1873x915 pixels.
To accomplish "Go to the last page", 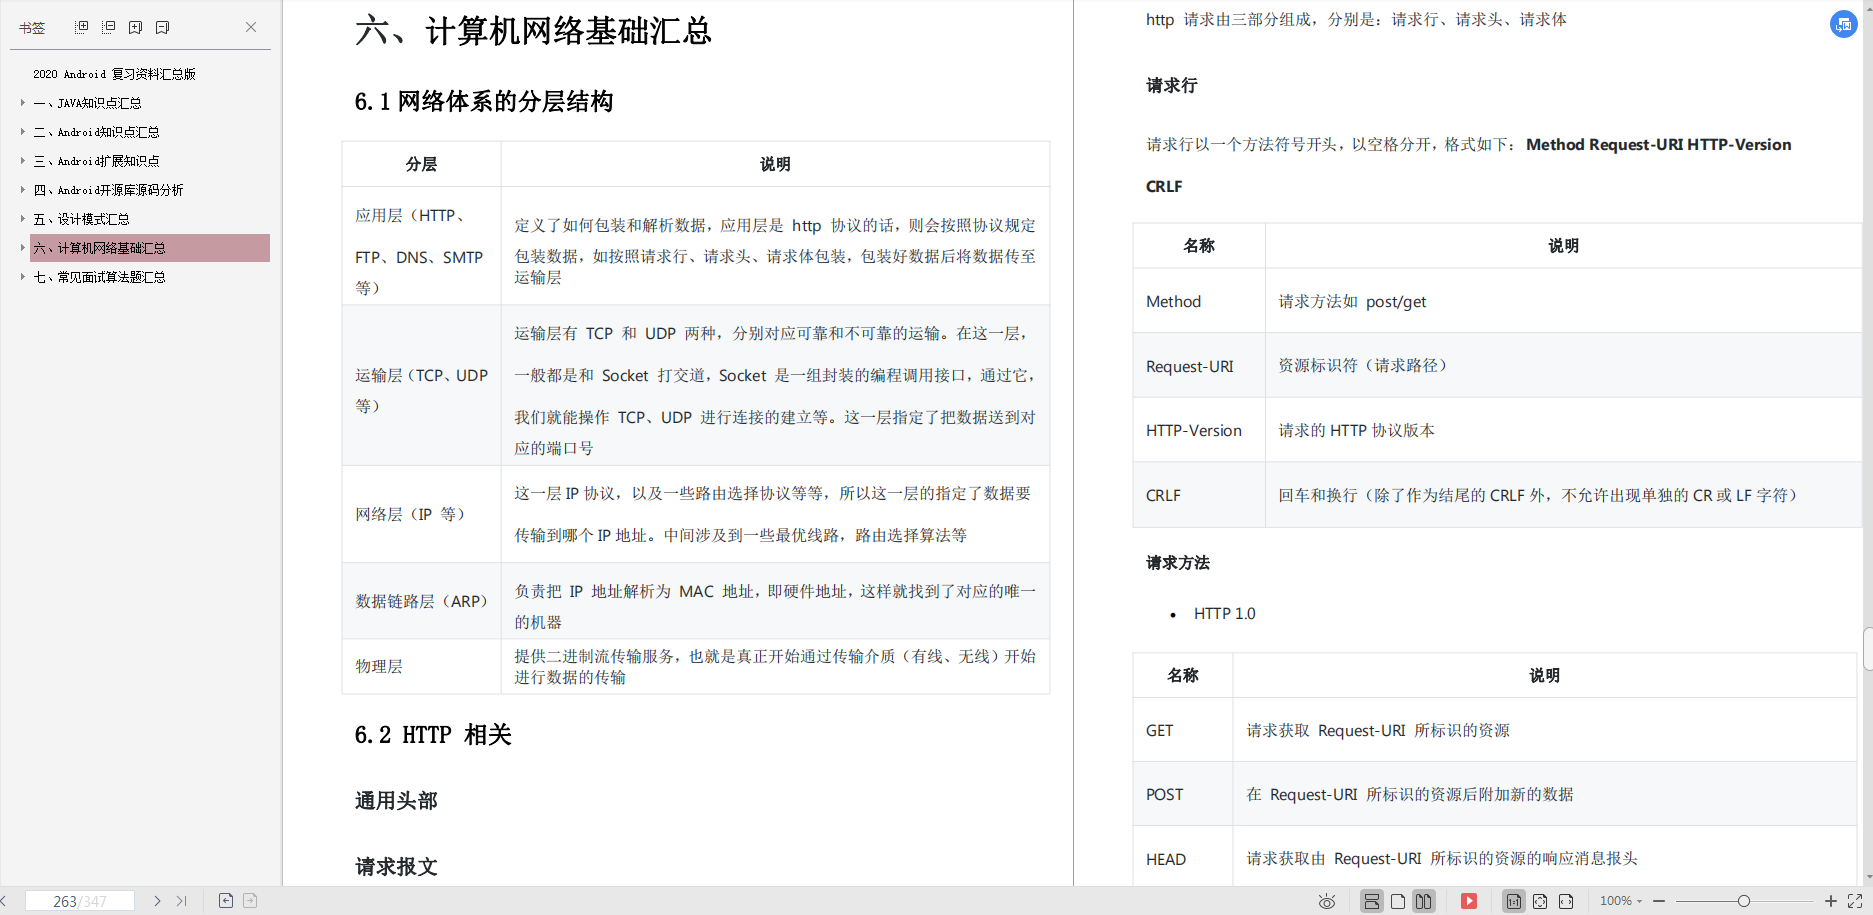I will tap(181, 900).
